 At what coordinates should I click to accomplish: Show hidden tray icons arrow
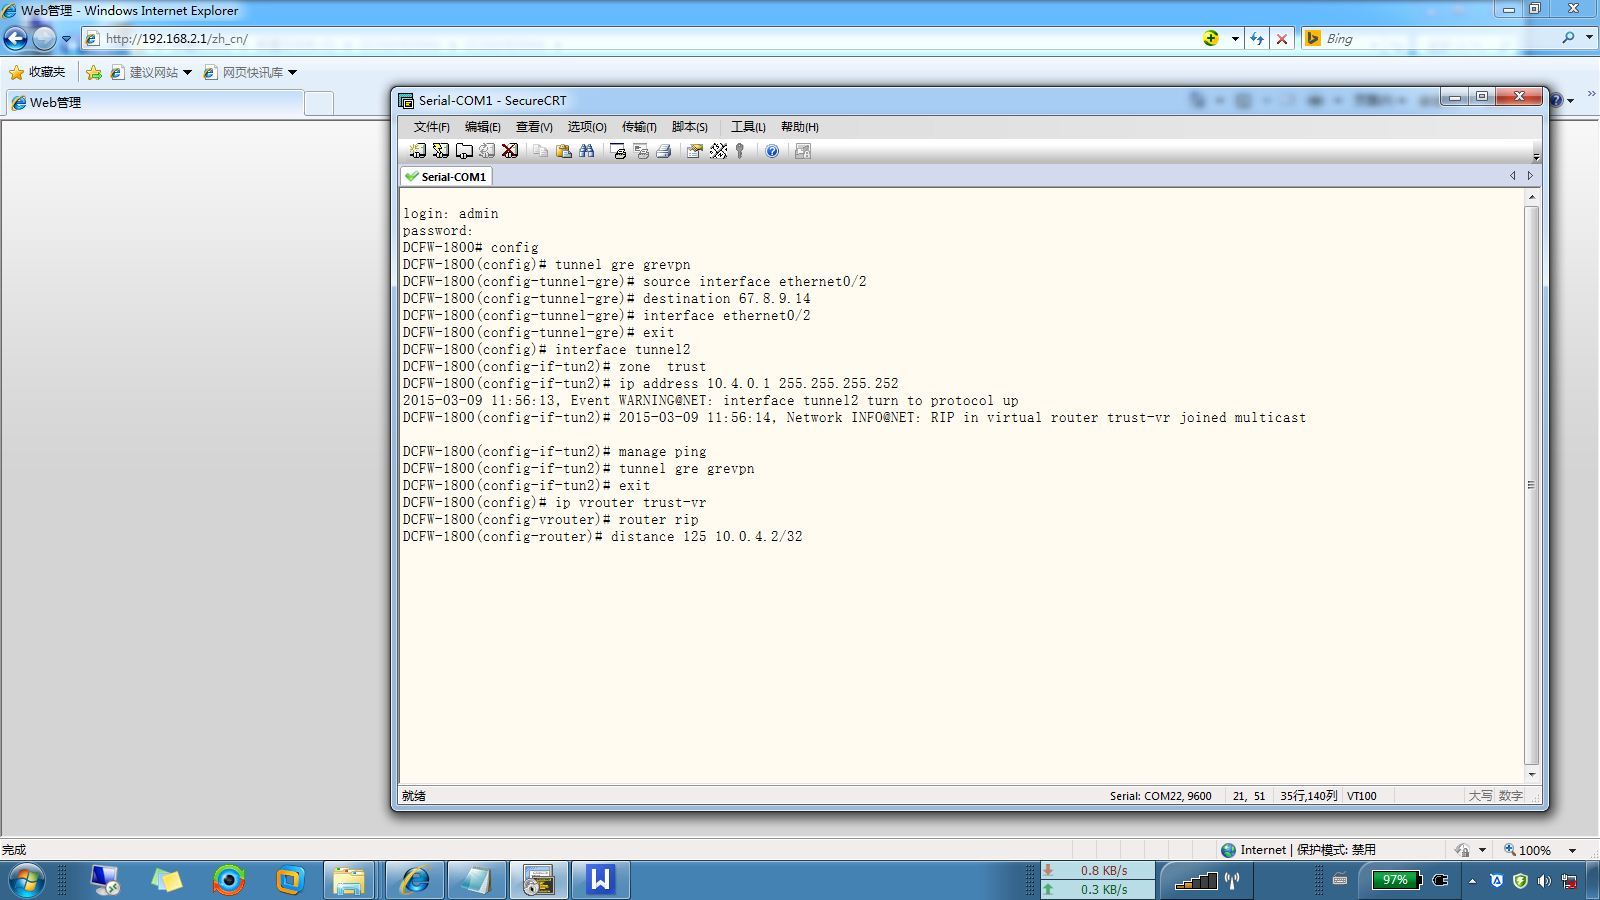(1472, 881)
